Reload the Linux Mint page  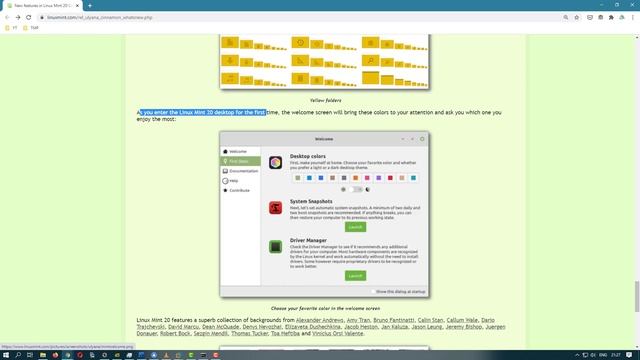[x=29, y=18]
